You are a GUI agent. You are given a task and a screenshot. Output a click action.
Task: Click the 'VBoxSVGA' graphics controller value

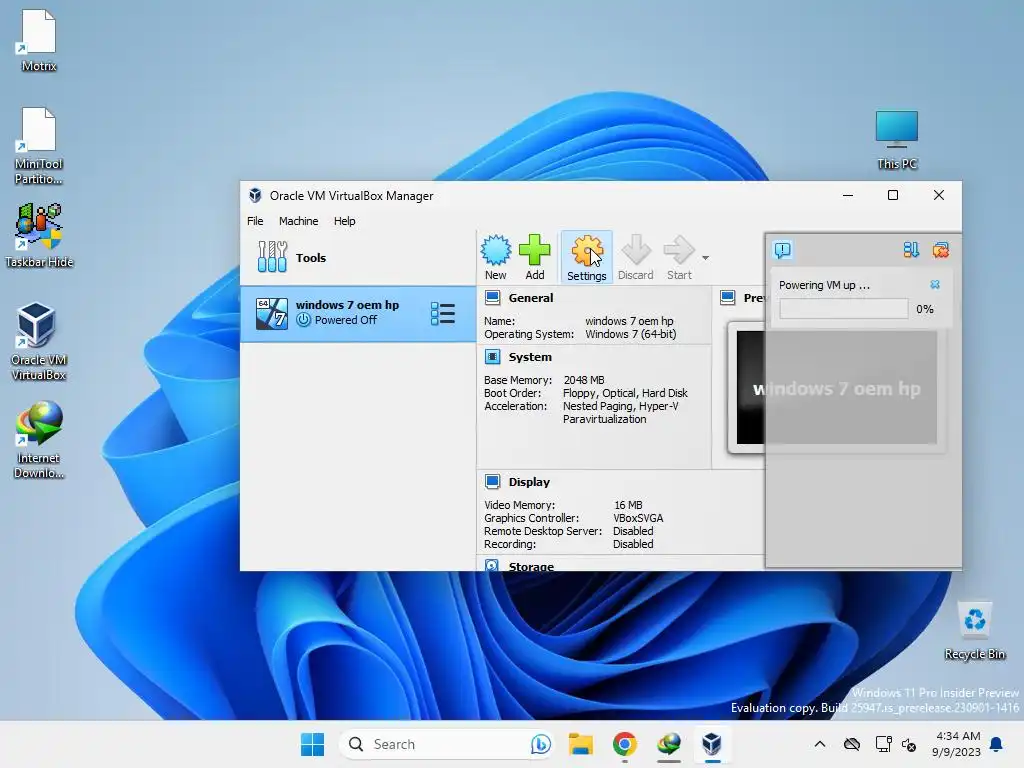638,518
